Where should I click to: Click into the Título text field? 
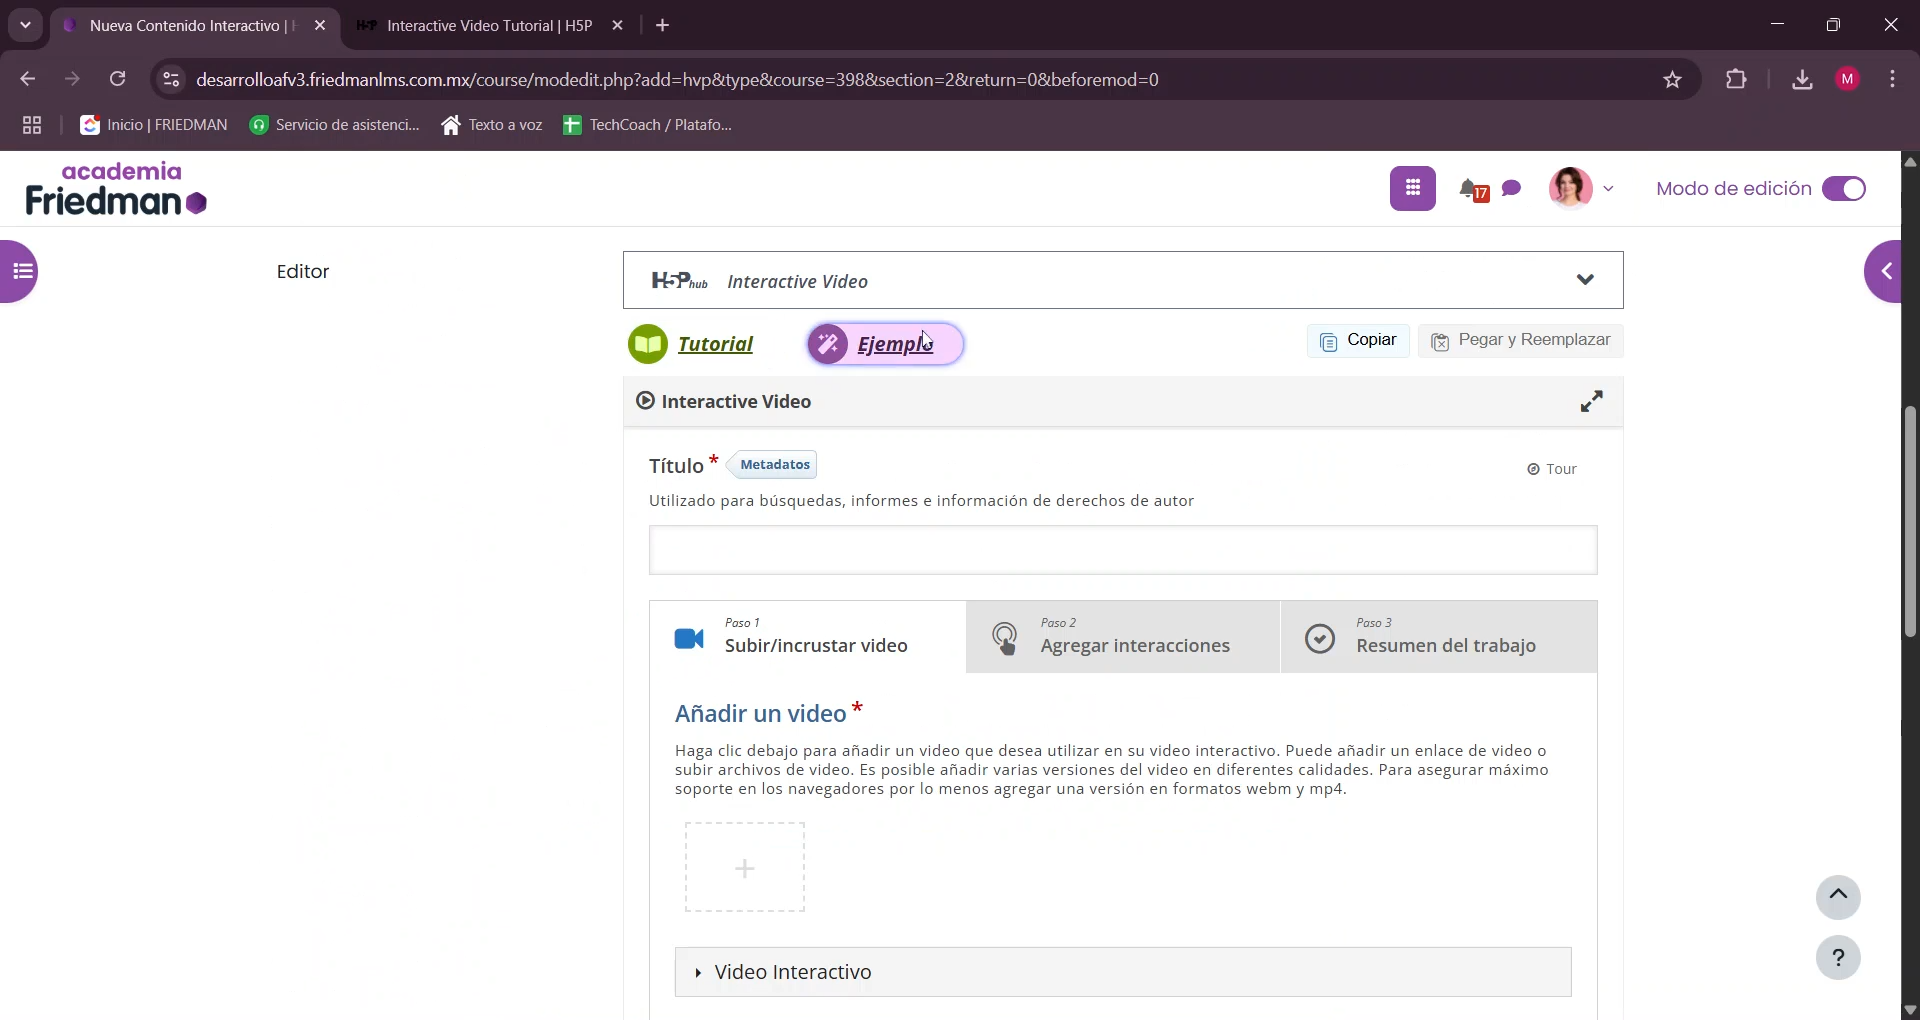tap(1123, 551)
